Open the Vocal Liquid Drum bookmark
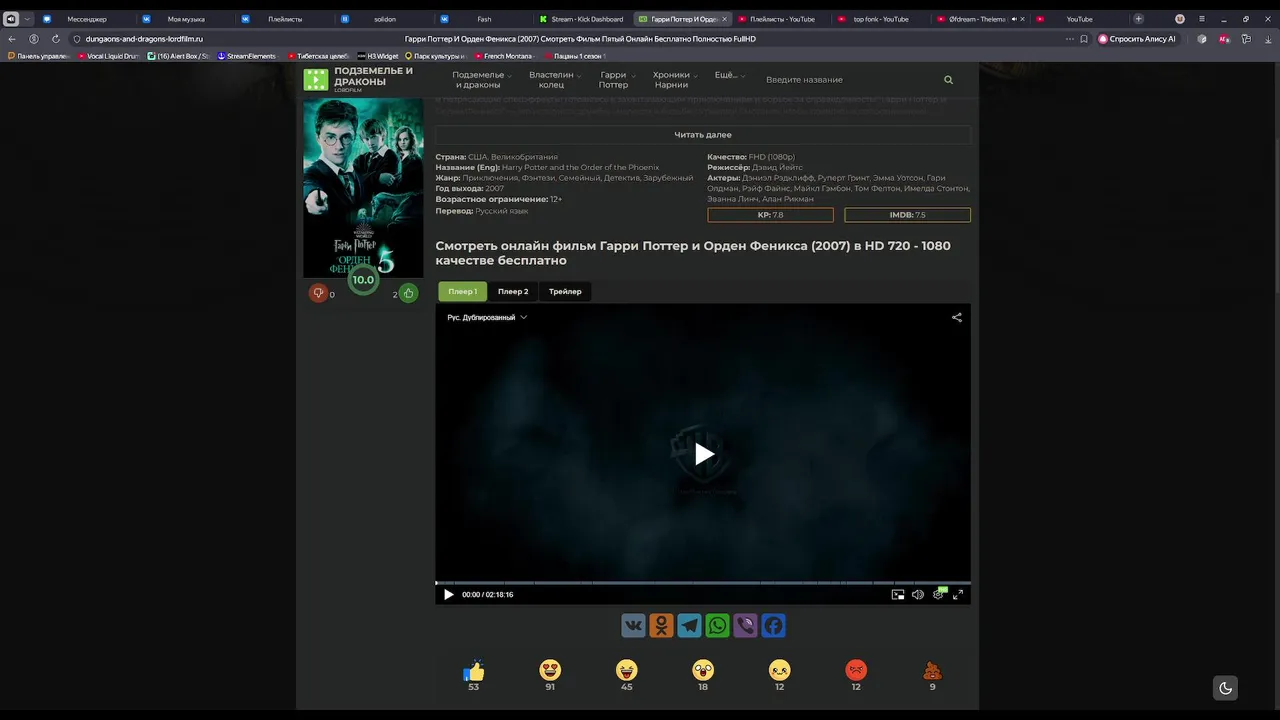Viewport: 1280px width, 720px height. pos(108,56)
